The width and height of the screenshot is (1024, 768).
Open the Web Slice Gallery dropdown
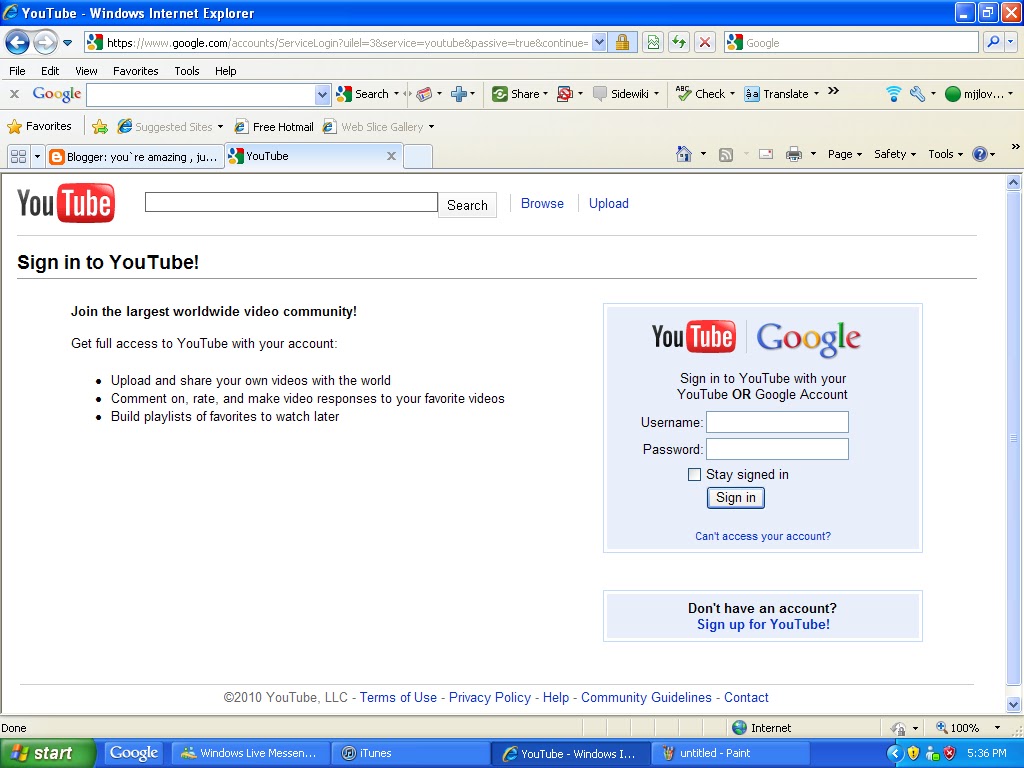[431, 127]
